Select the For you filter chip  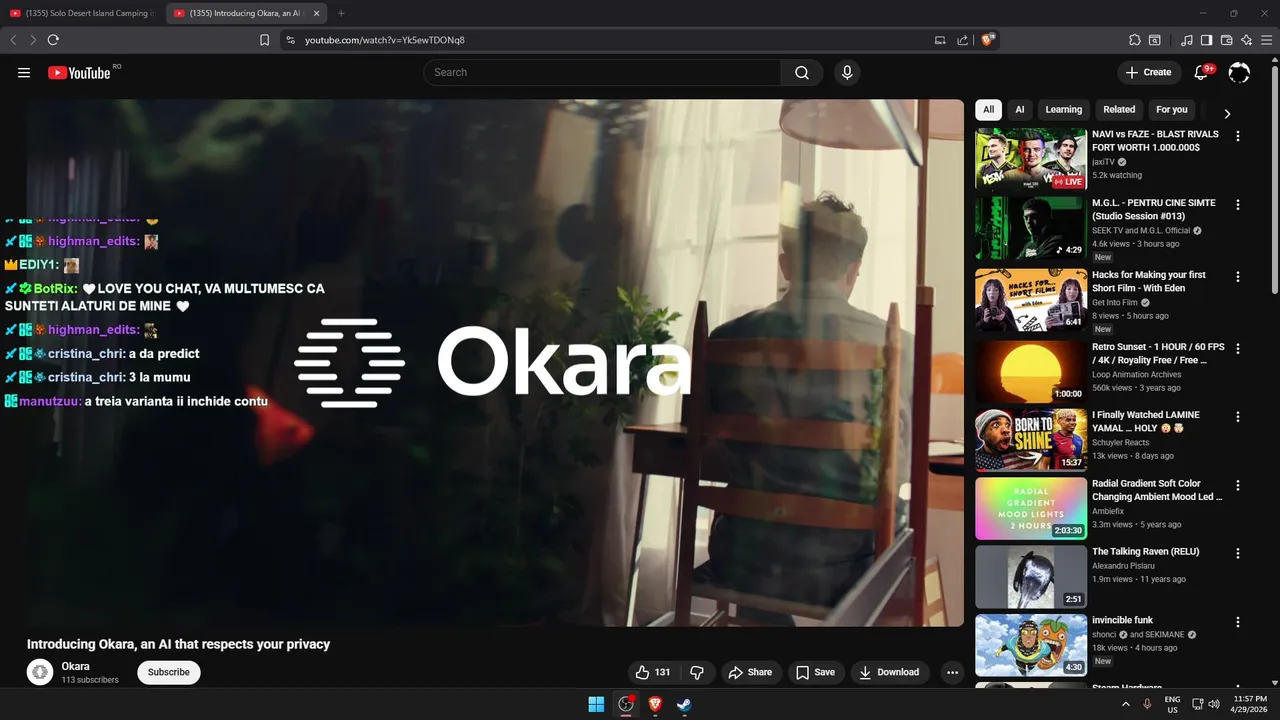click(1172, 110)
